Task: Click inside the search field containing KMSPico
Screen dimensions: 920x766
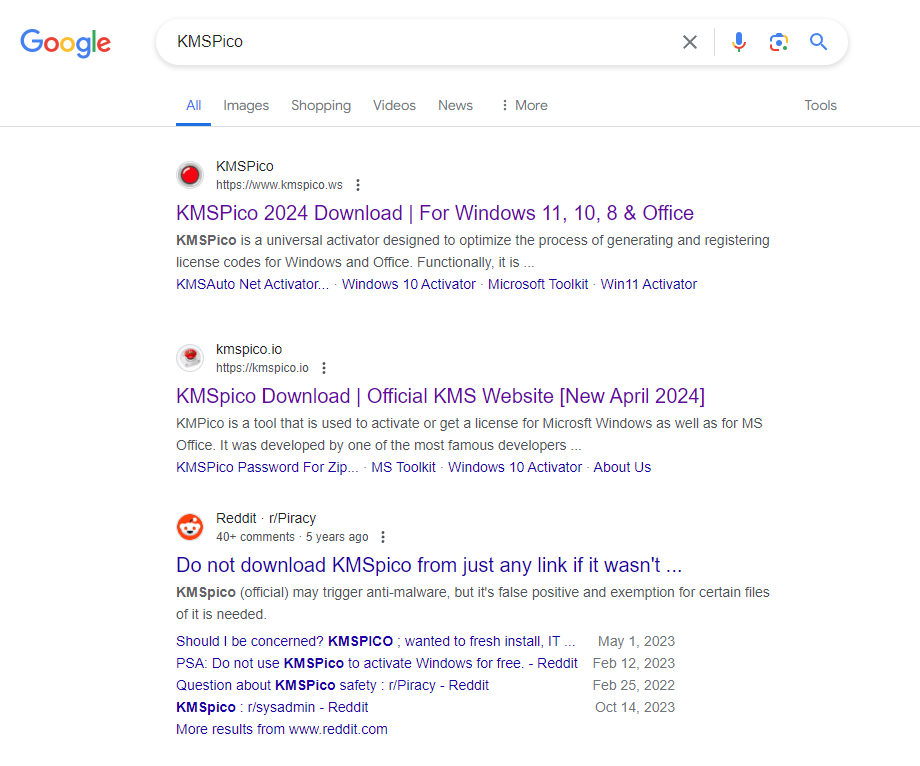Action: pos(420,42)
